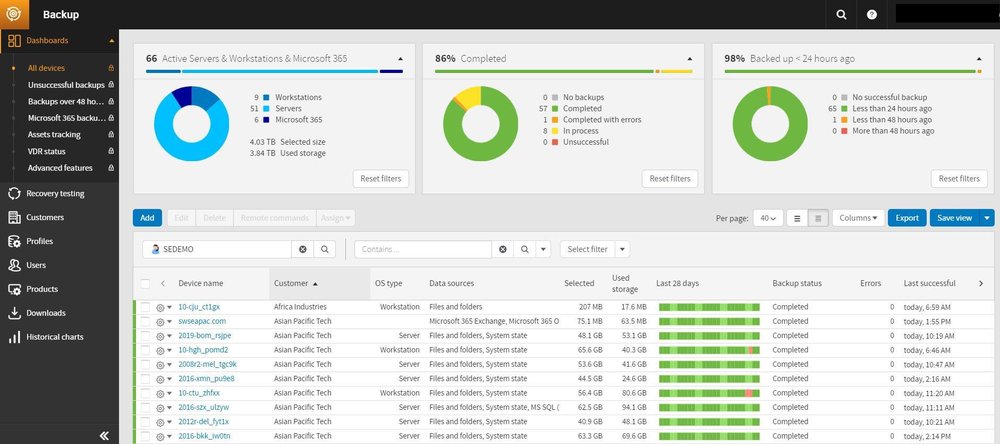Open the gear menu for 2008r2-mel_tgc9k
Viewport: 1000px width, 444px height.
point(164,365)
